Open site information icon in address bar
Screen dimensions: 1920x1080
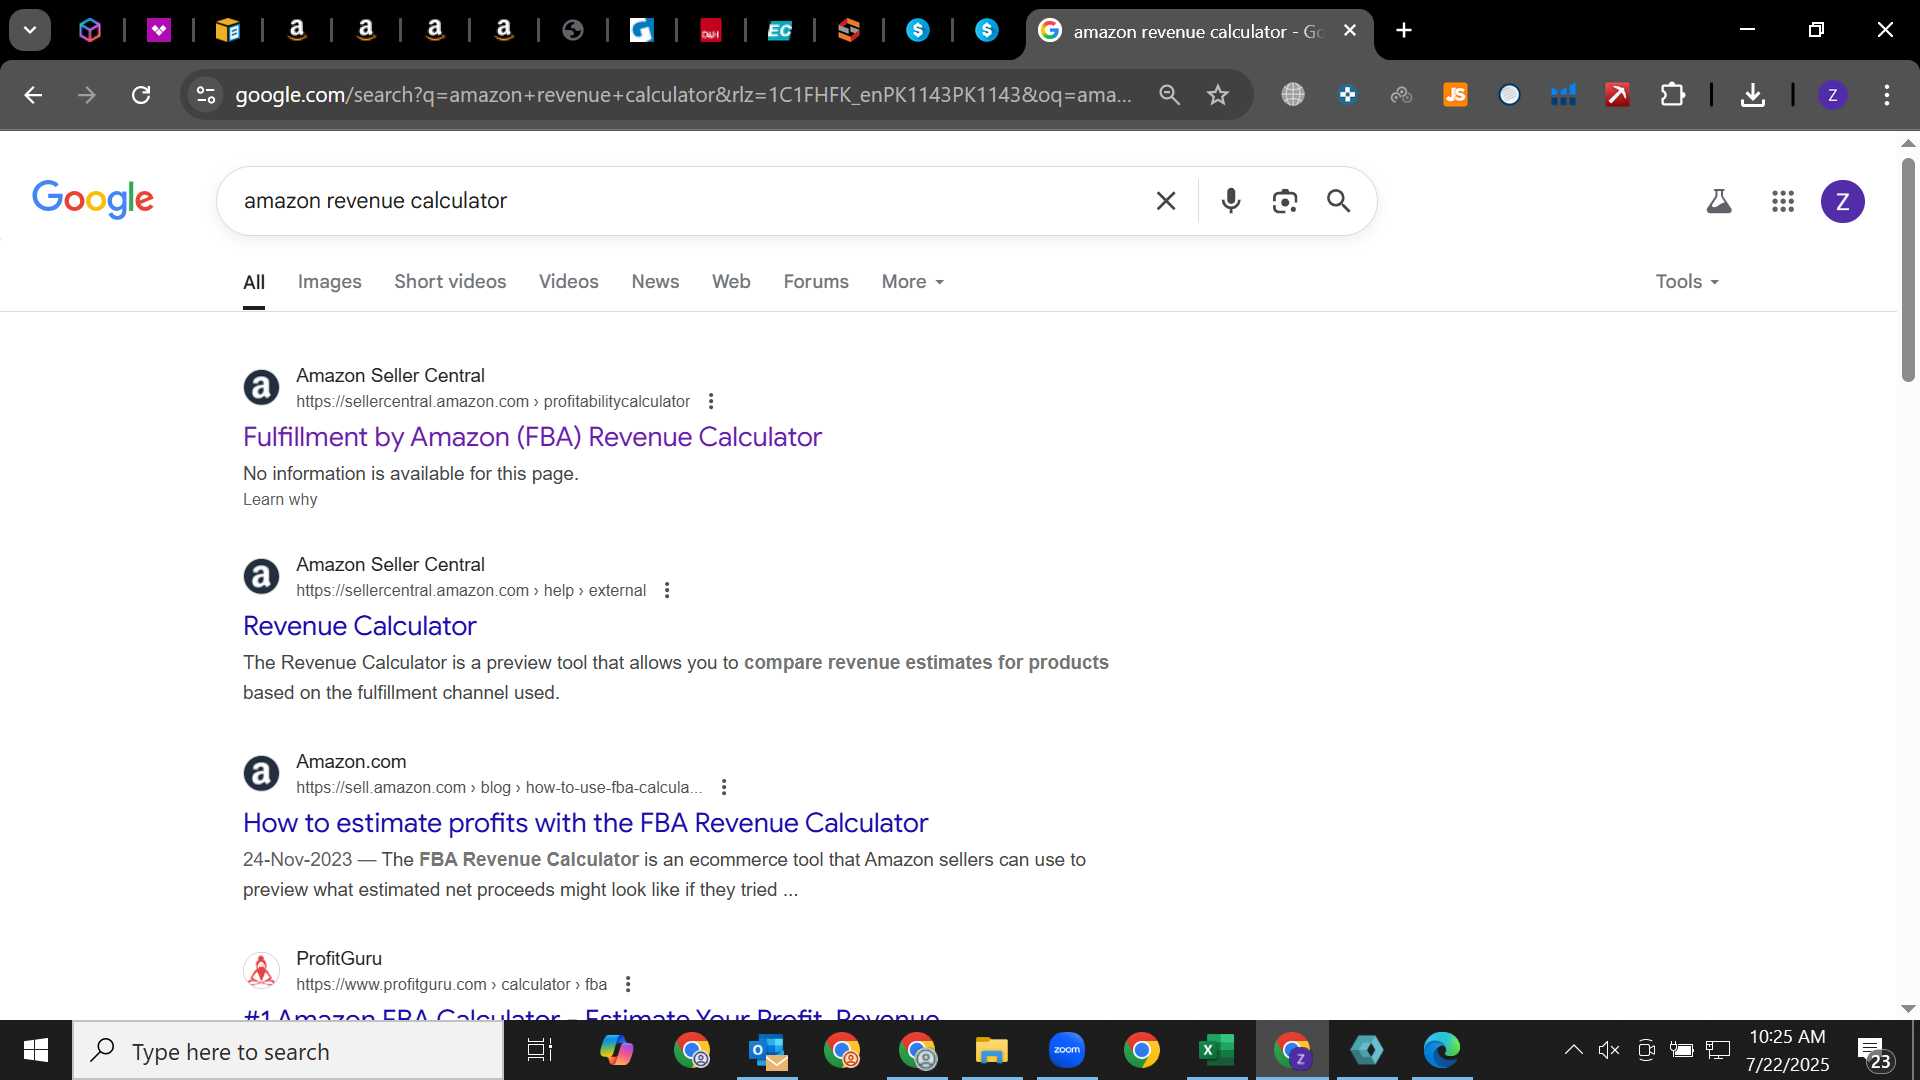click(x=206, y=95)
